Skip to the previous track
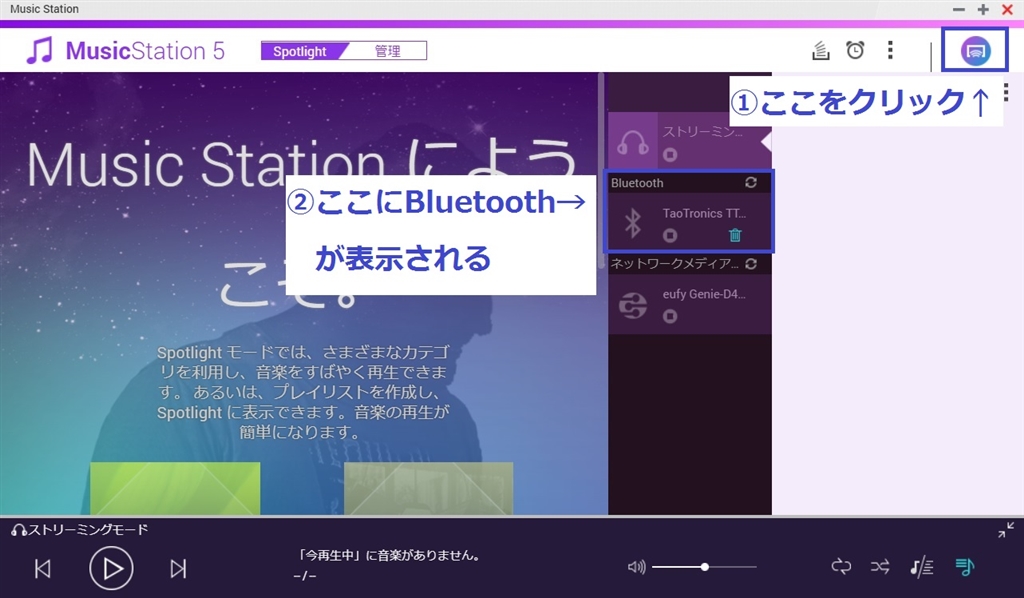The image size is (1024, 598). coord(43,569)
